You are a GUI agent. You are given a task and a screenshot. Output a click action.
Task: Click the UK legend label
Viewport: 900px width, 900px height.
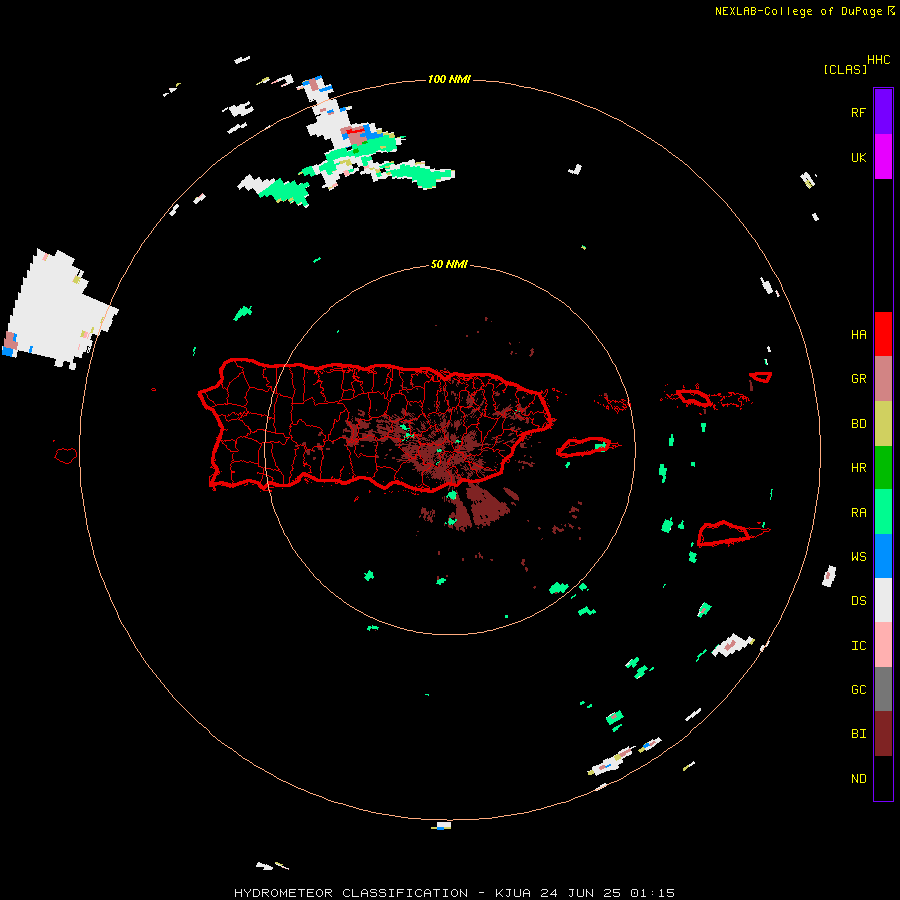pyautogui.click(x=858, y=157)
